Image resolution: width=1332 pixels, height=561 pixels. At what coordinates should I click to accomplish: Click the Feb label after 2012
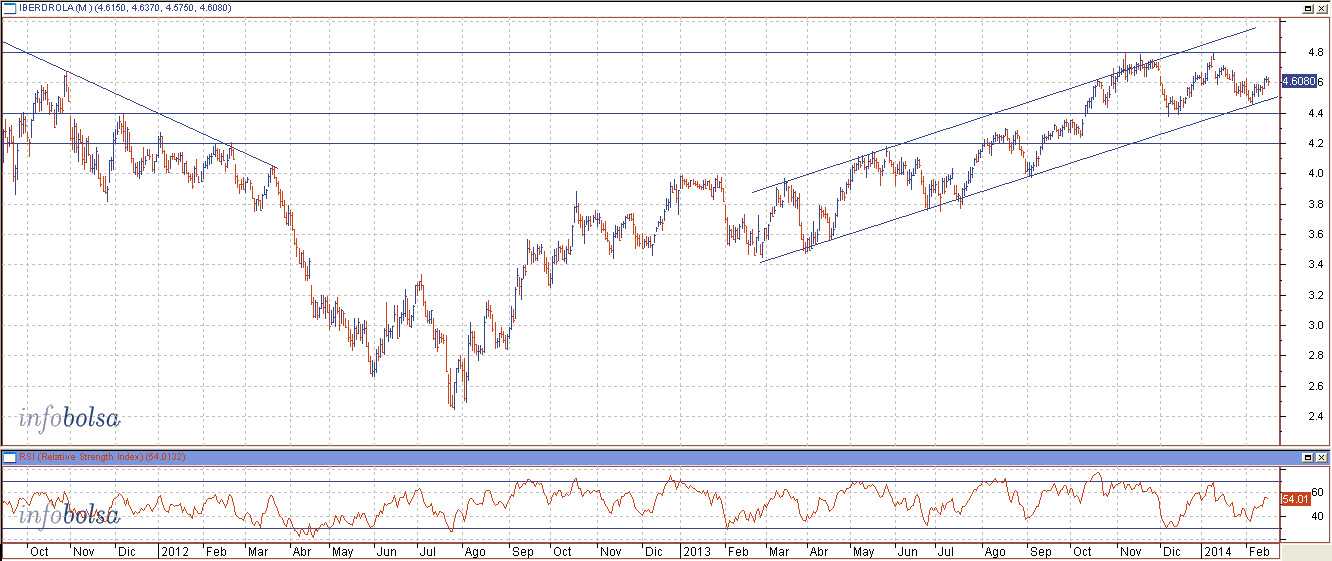click(x=214, y=551)
